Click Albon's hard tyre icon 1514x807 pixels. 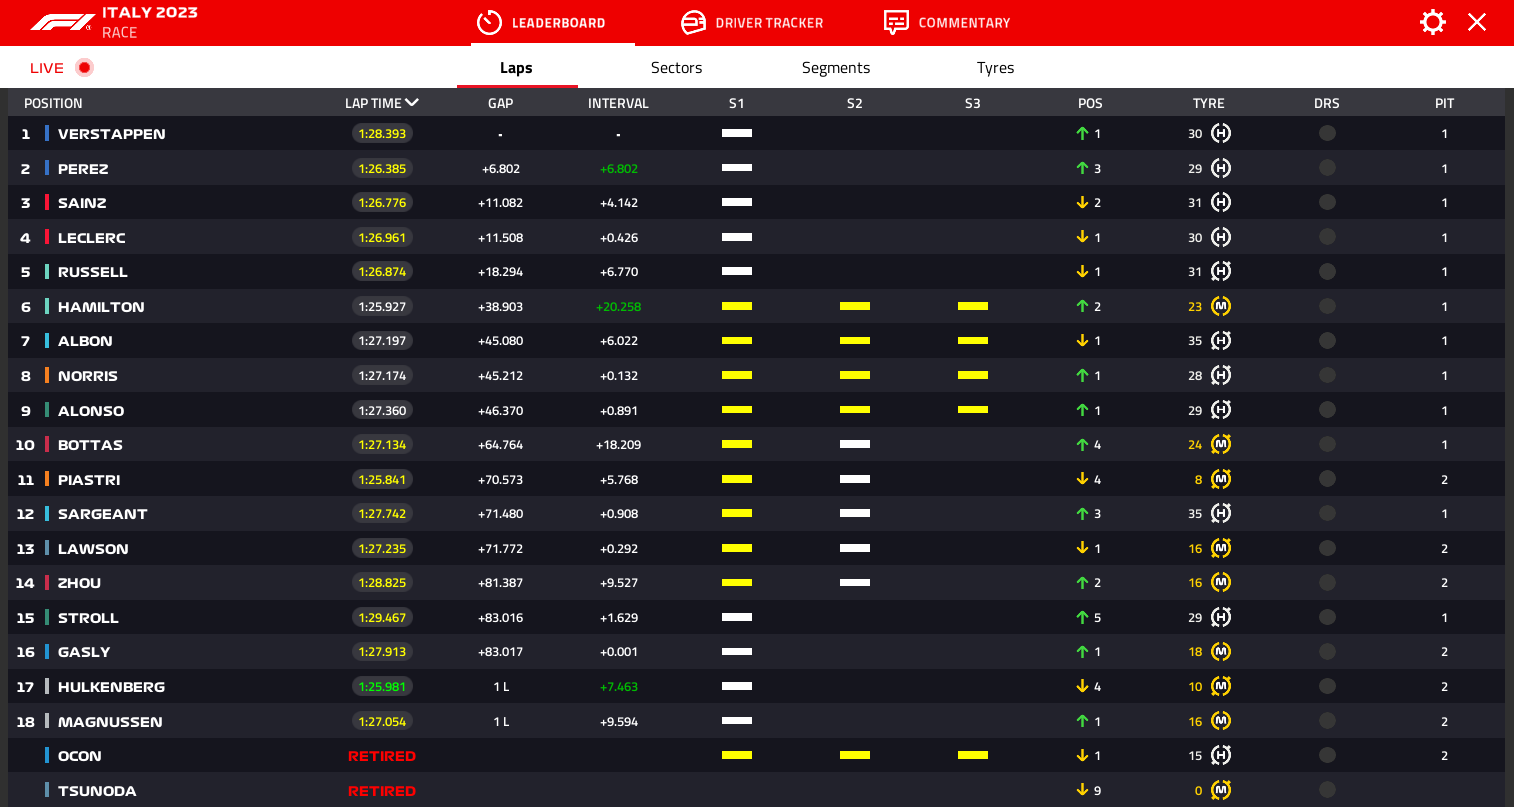[x=1221, y=340]
